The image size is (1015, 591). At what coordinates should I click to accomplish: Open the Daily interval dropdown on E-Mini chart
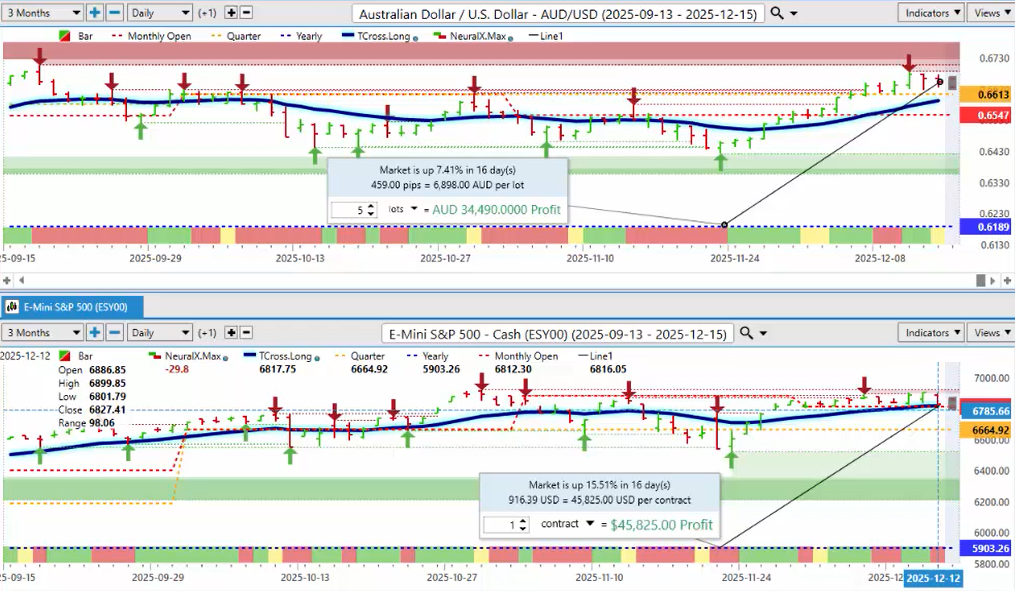click(x=159, y=333)
